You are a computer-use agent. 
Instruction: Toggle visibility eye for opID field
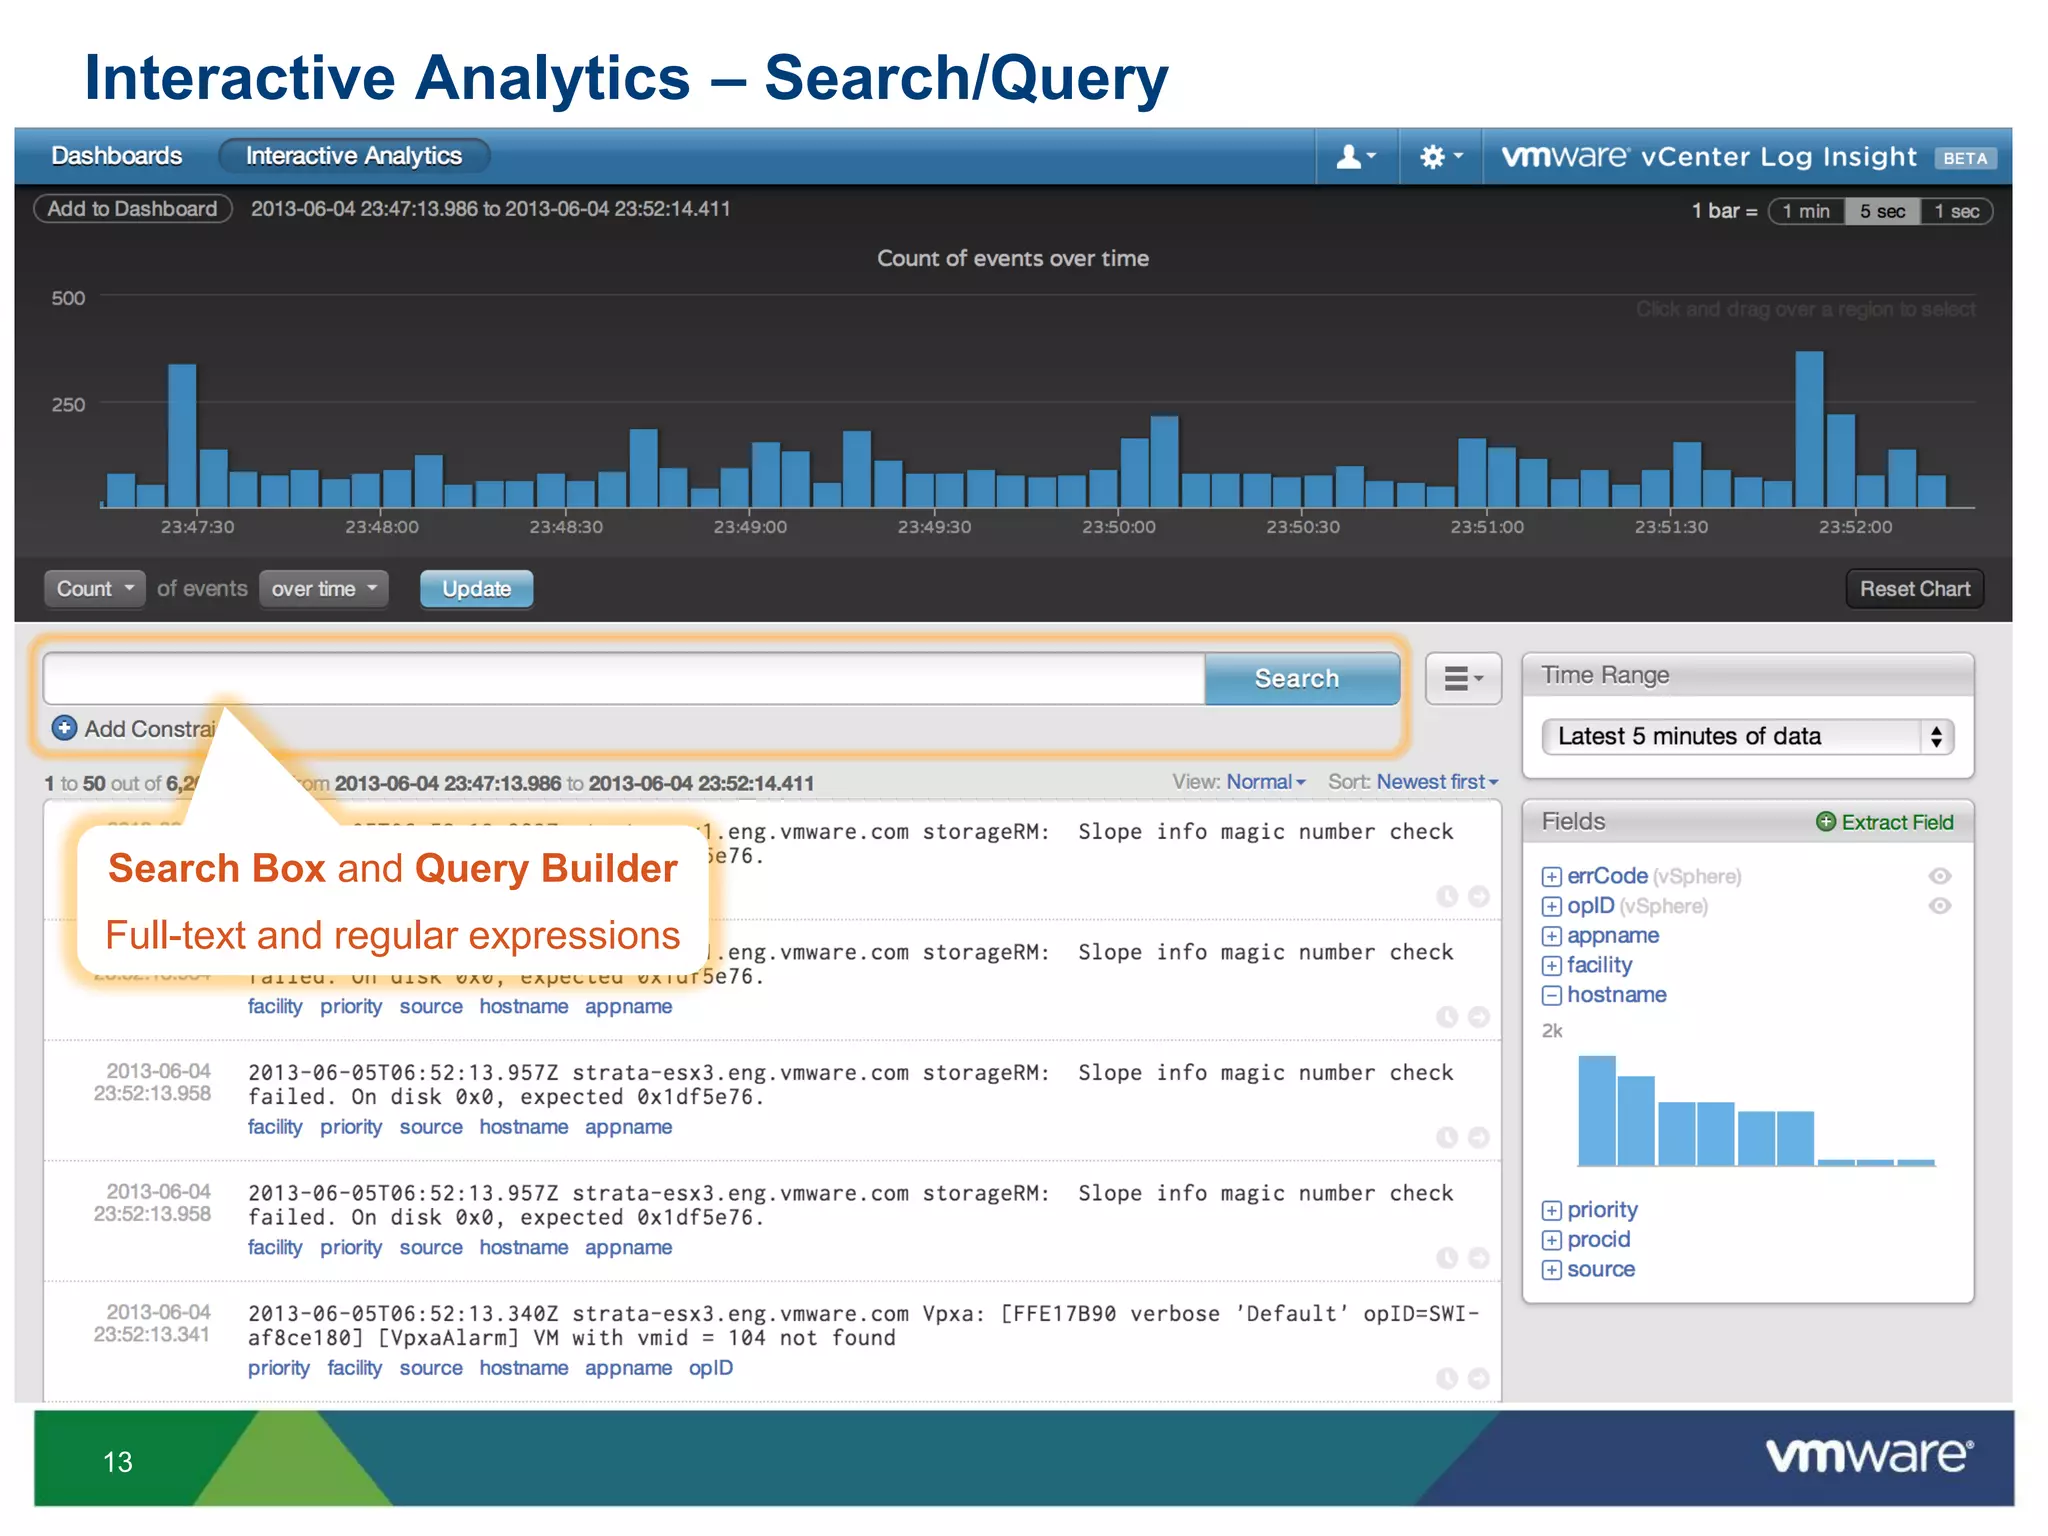coord(1939,906)
